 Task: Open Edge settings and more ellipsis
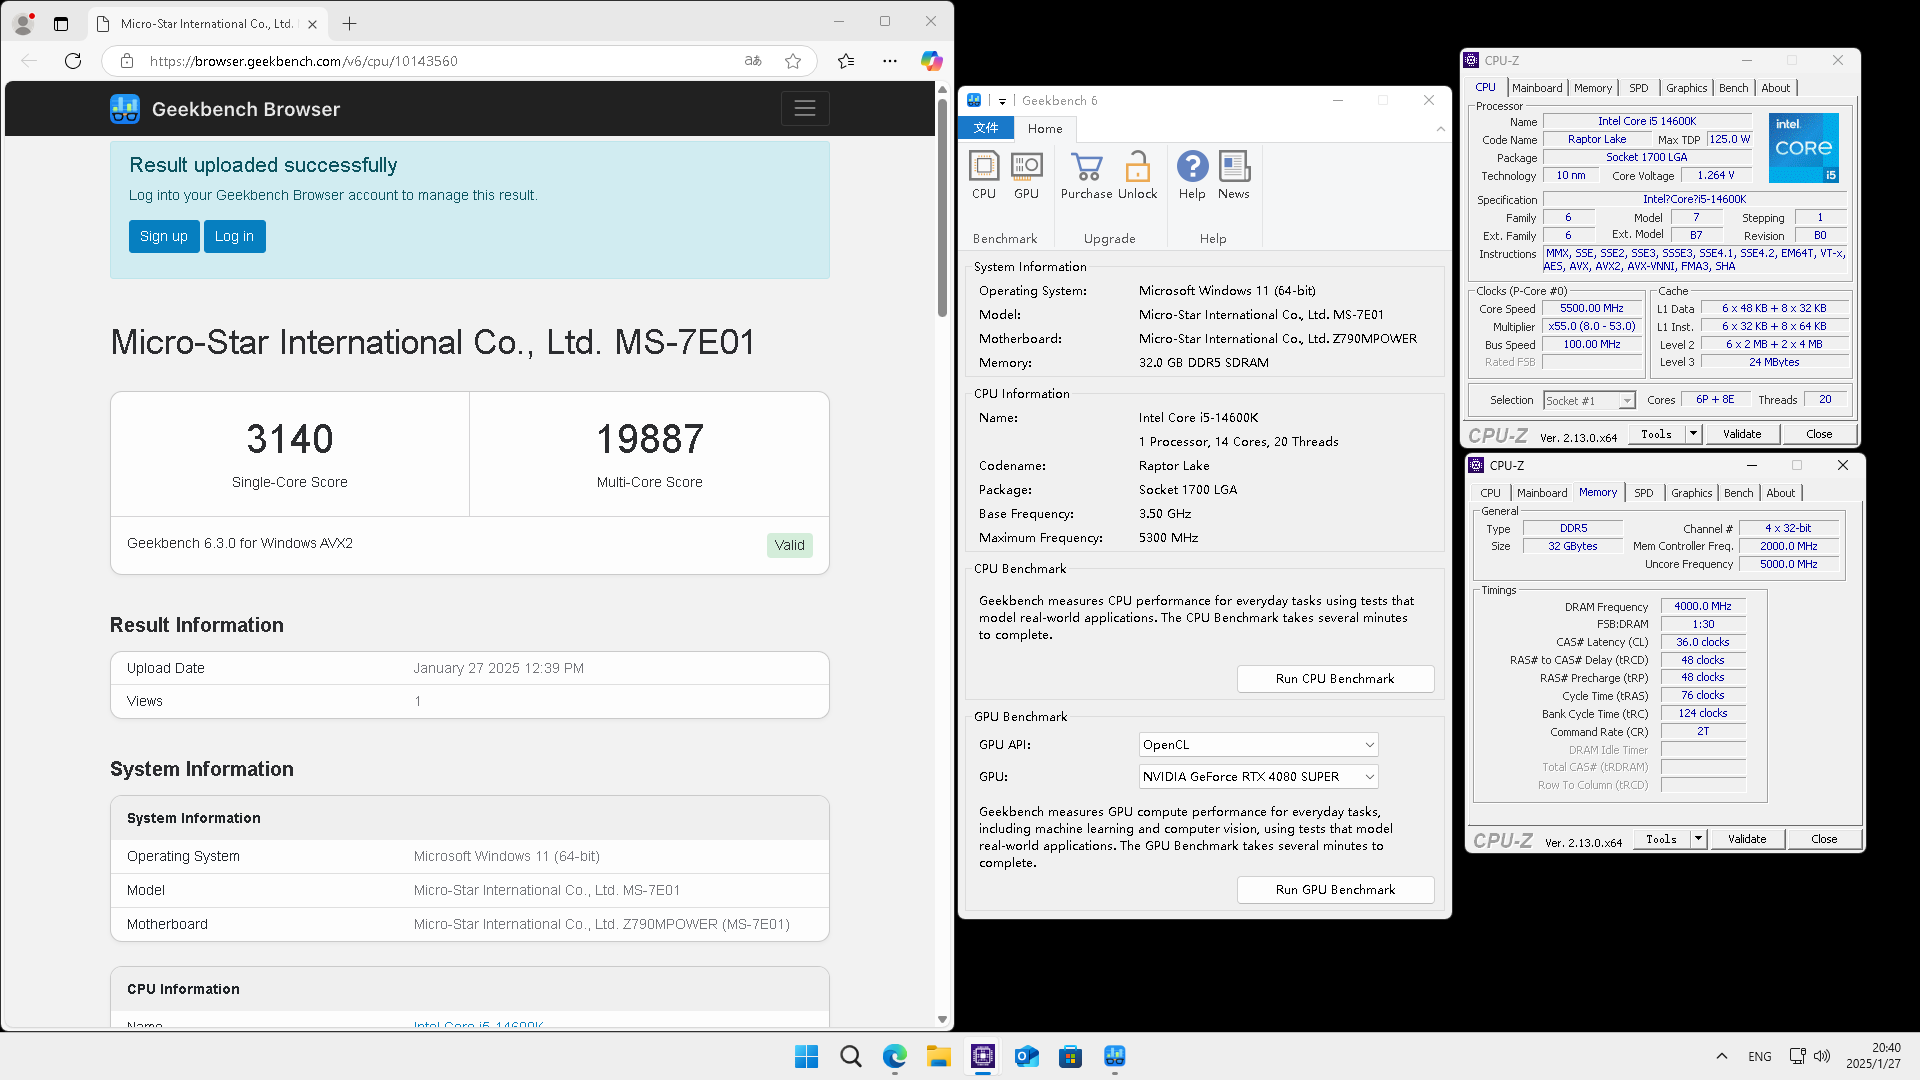(890, 61)
